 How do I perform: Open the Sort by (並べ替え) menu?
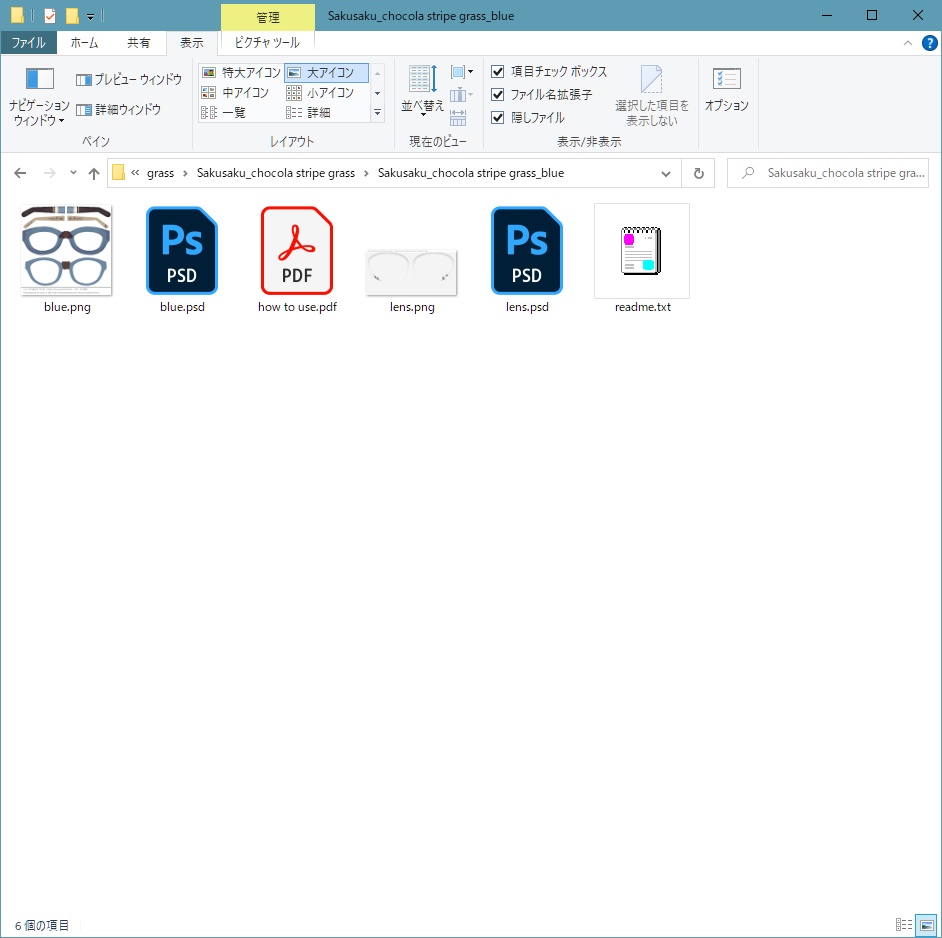coord(423,89)
